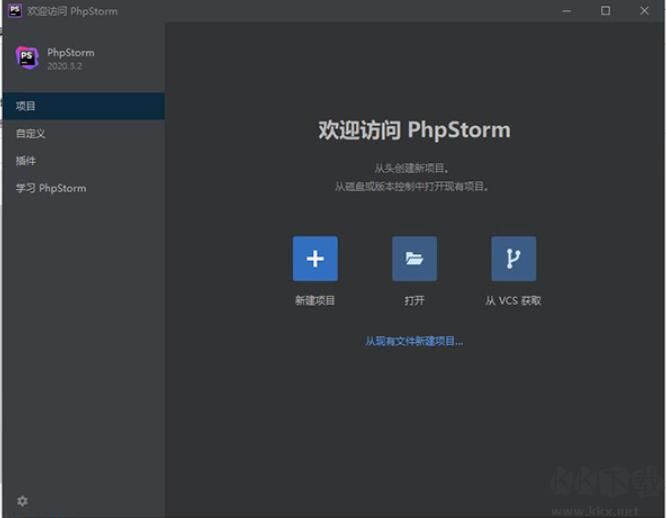Click the PhpStorm logo in the sidebar

coord(27,58)
